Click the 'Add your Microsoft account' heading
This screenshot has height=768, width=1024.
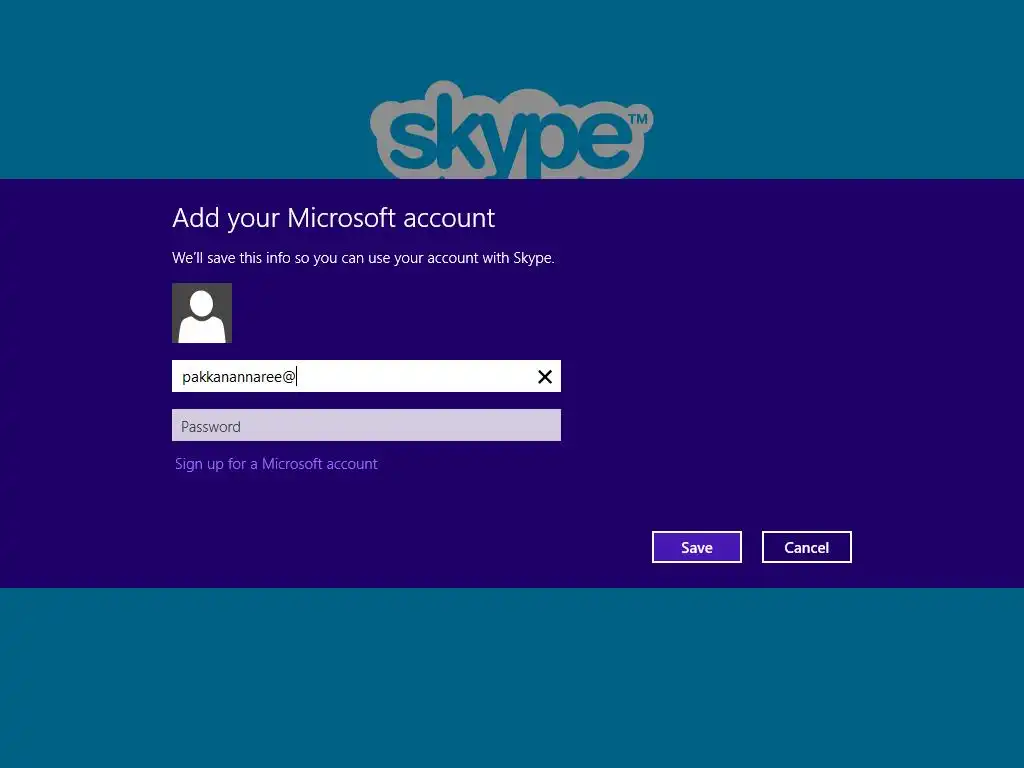(334, 218)
